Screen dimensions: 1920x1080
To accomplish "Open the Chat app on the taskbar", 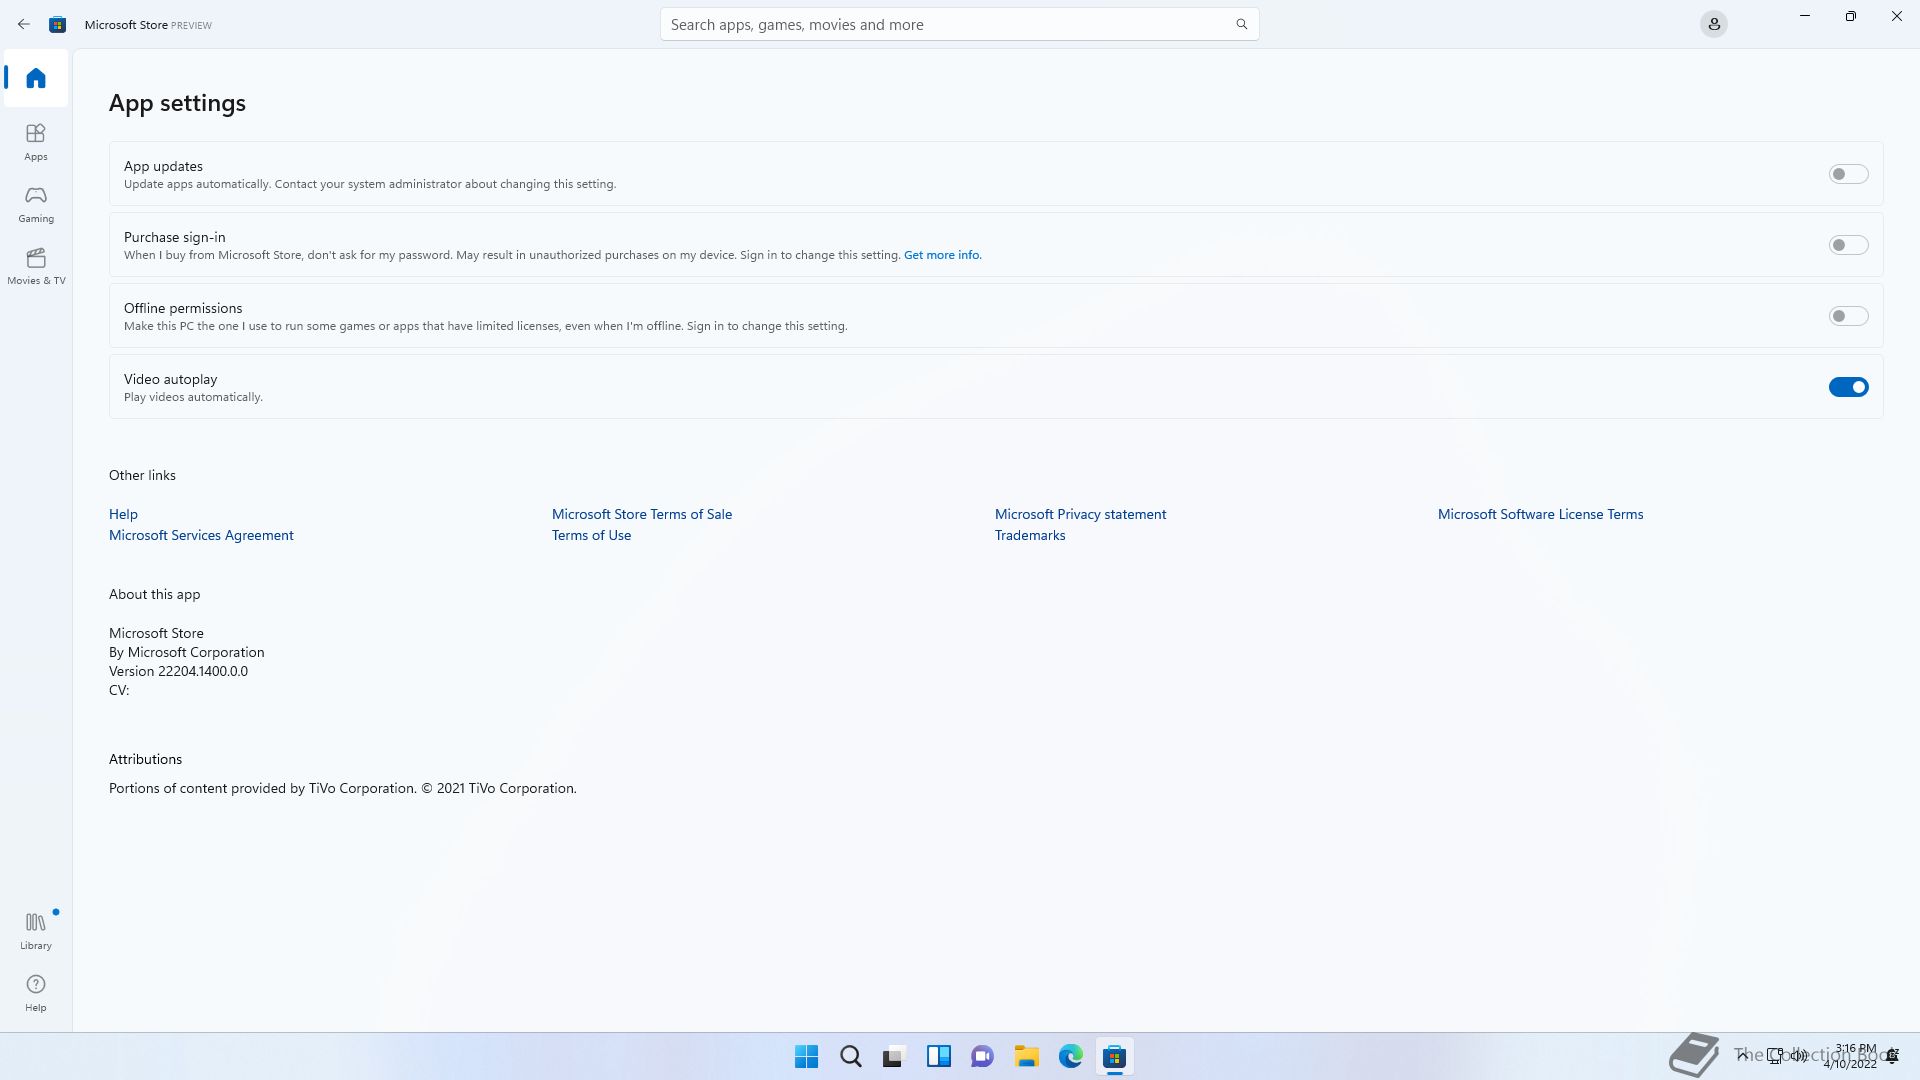I will coord(982,1056).
